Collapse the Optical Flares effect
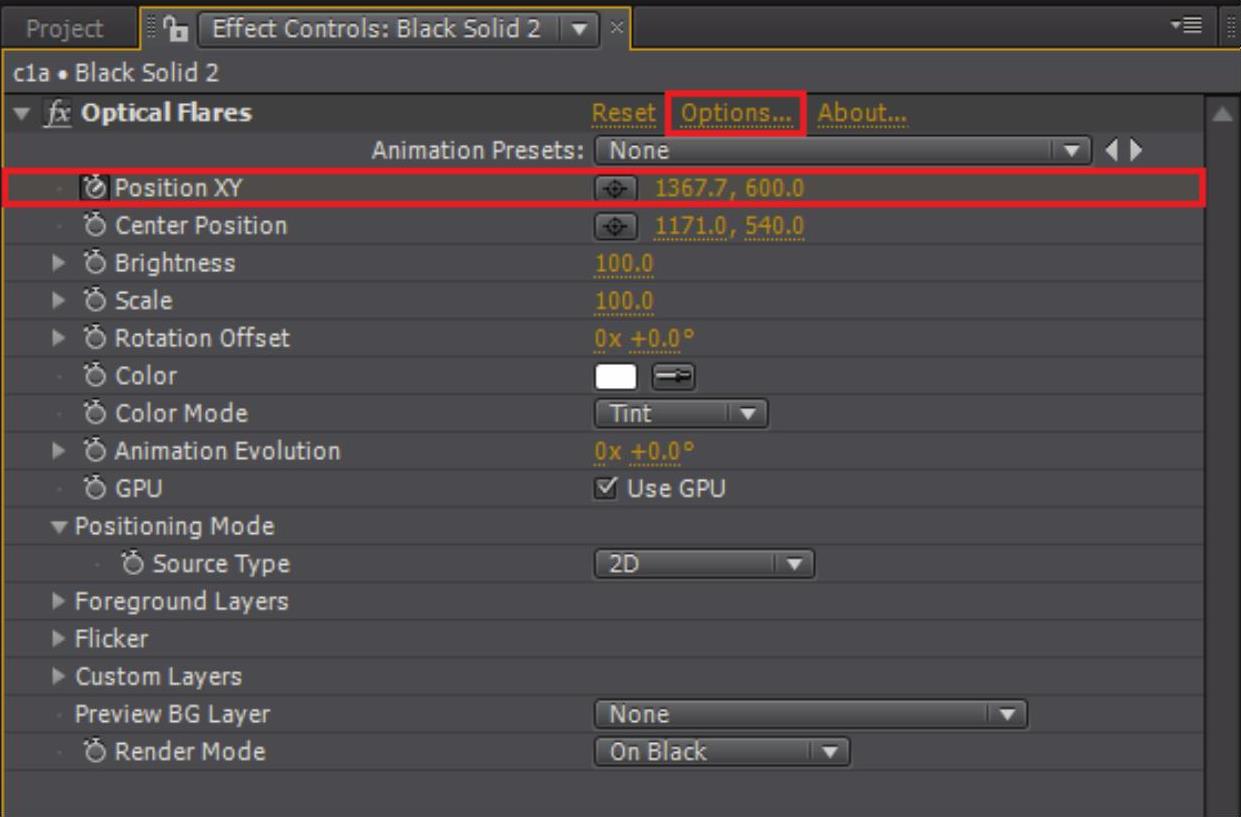The height and width of the screenshot is (817, 1241). (x=22, y=113)
